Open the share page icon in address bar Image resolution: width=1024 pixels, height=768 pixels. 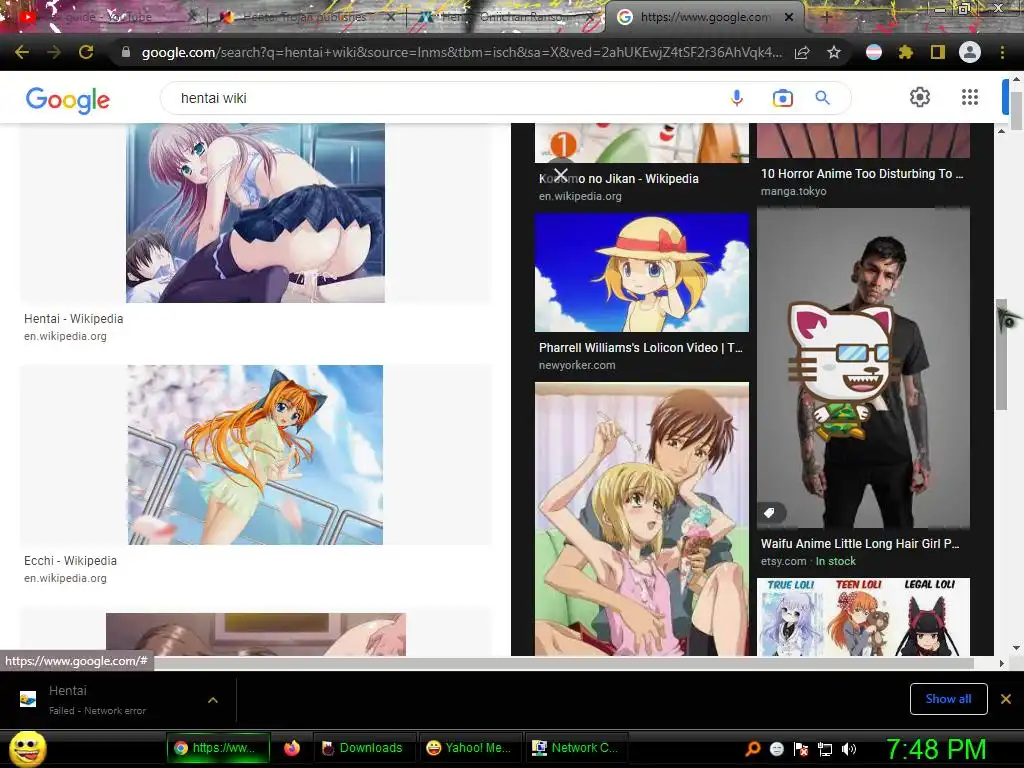pos(802,53)
